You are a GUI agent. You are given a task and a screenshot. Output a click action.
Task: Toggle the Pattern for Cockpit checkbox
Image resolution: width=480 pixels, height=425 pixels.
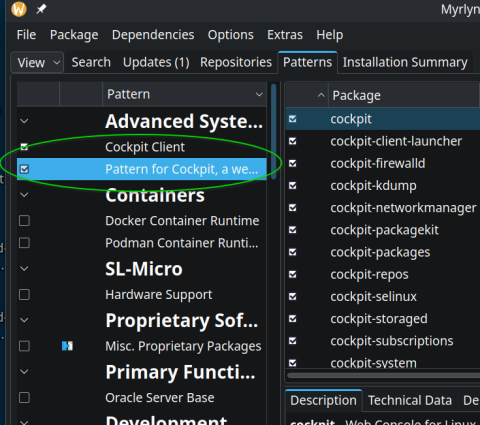click(24, 169)
